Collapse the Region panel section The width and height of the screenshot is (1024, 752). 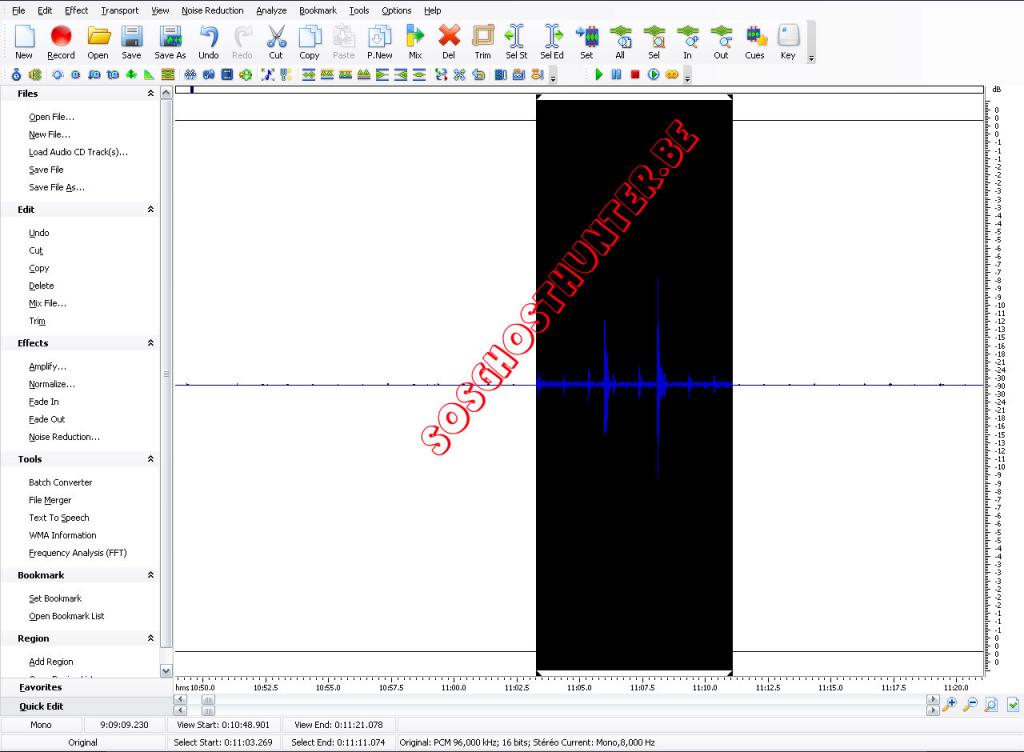(x=151, y=638)
